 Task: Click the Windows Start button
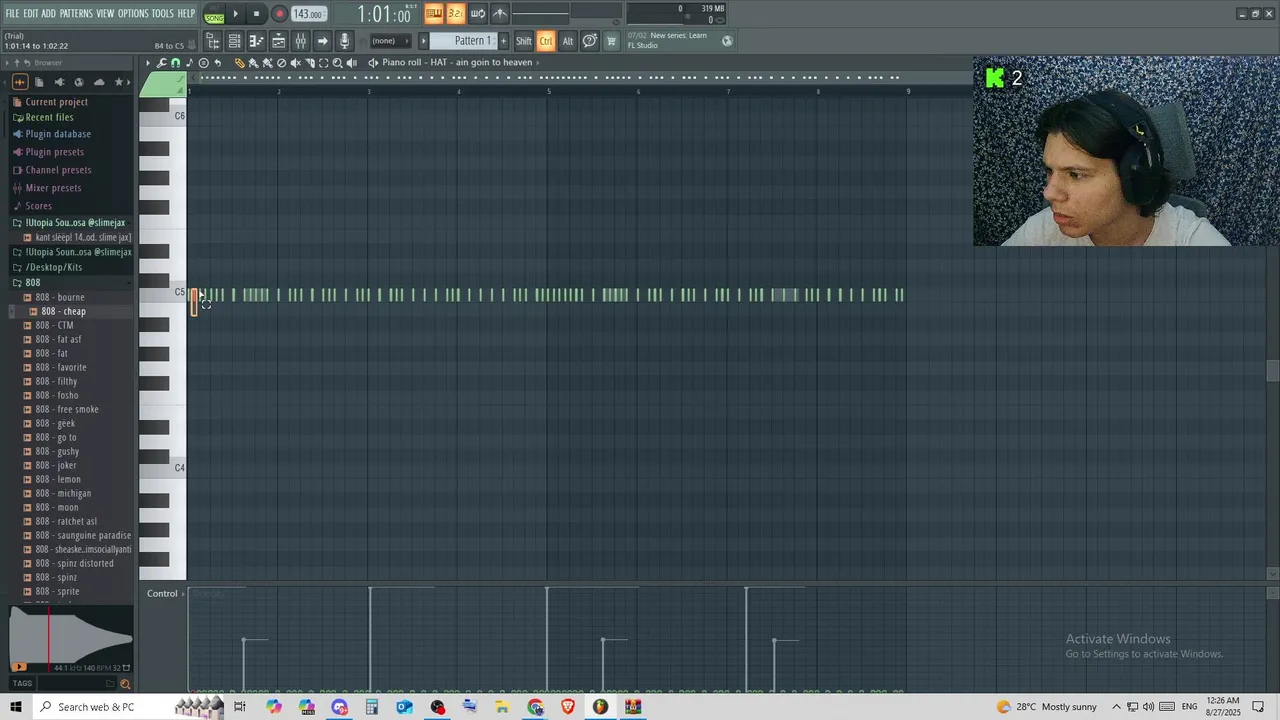click(16, 707)
